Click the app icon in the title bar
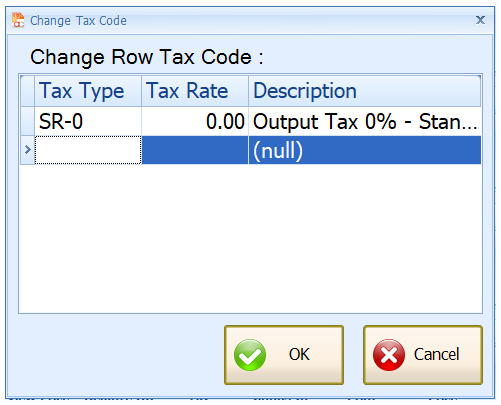Viewport: 501px width, 405px height. tap(18, 20)
